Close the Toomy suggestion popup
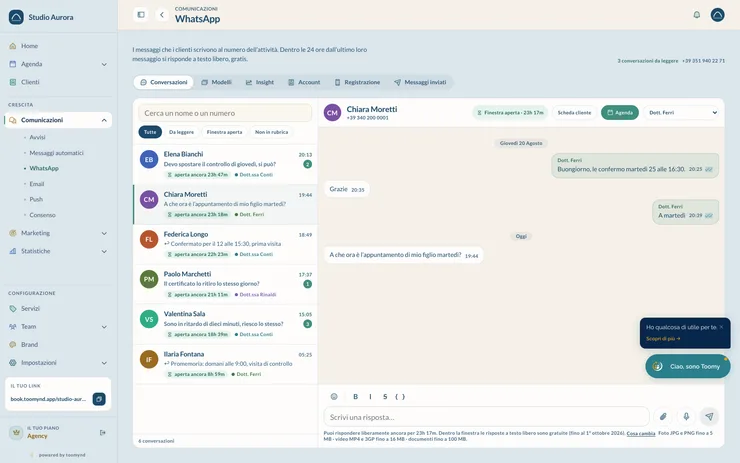 [721, 327]
